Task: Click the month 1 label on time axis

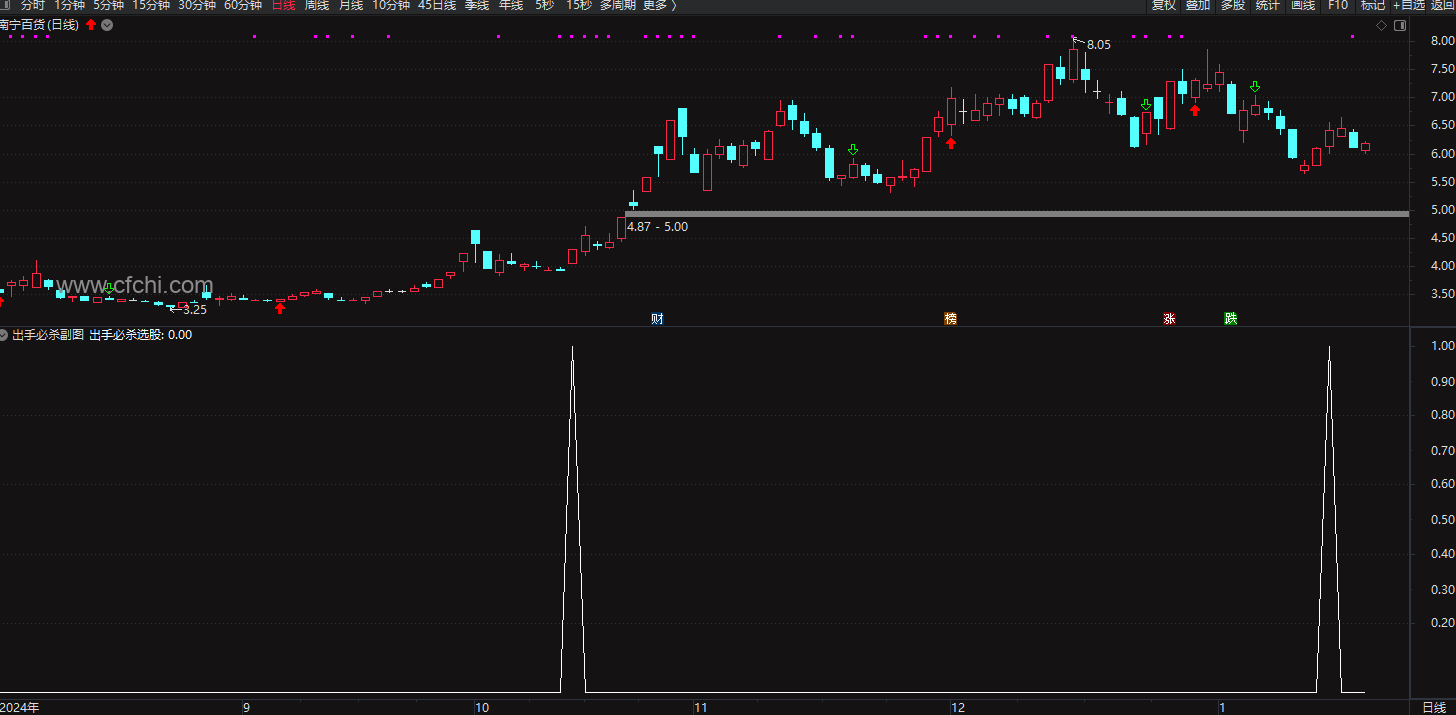Action: click(x=1221, y=707)
